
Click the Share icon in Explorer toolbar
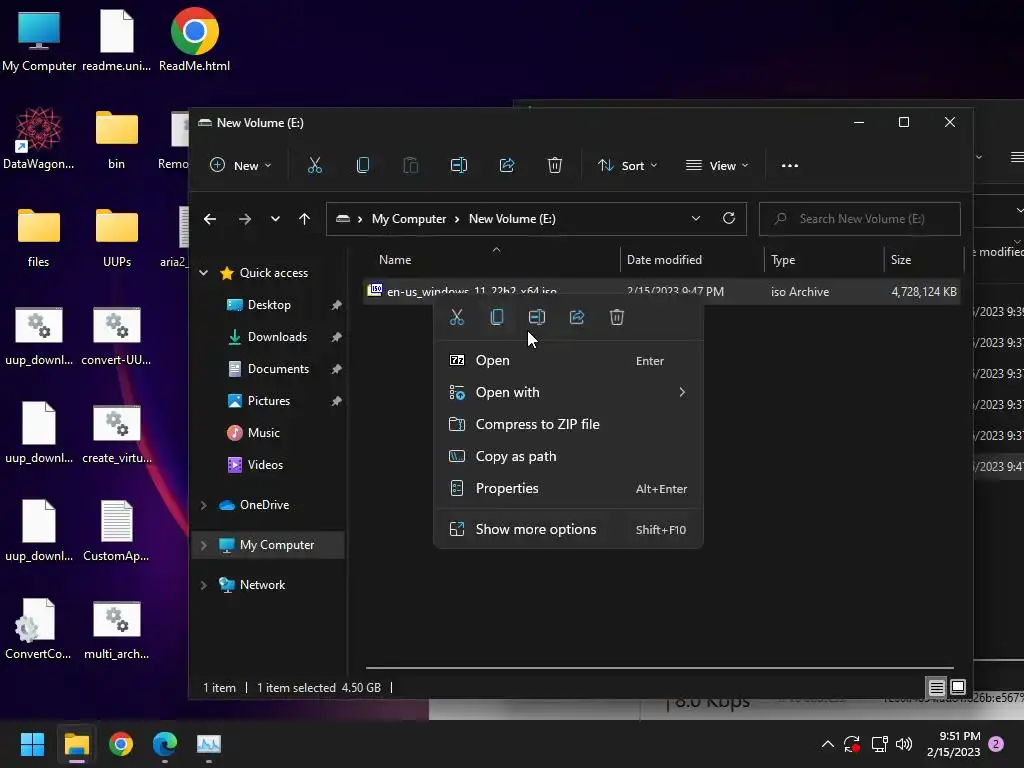507,165
